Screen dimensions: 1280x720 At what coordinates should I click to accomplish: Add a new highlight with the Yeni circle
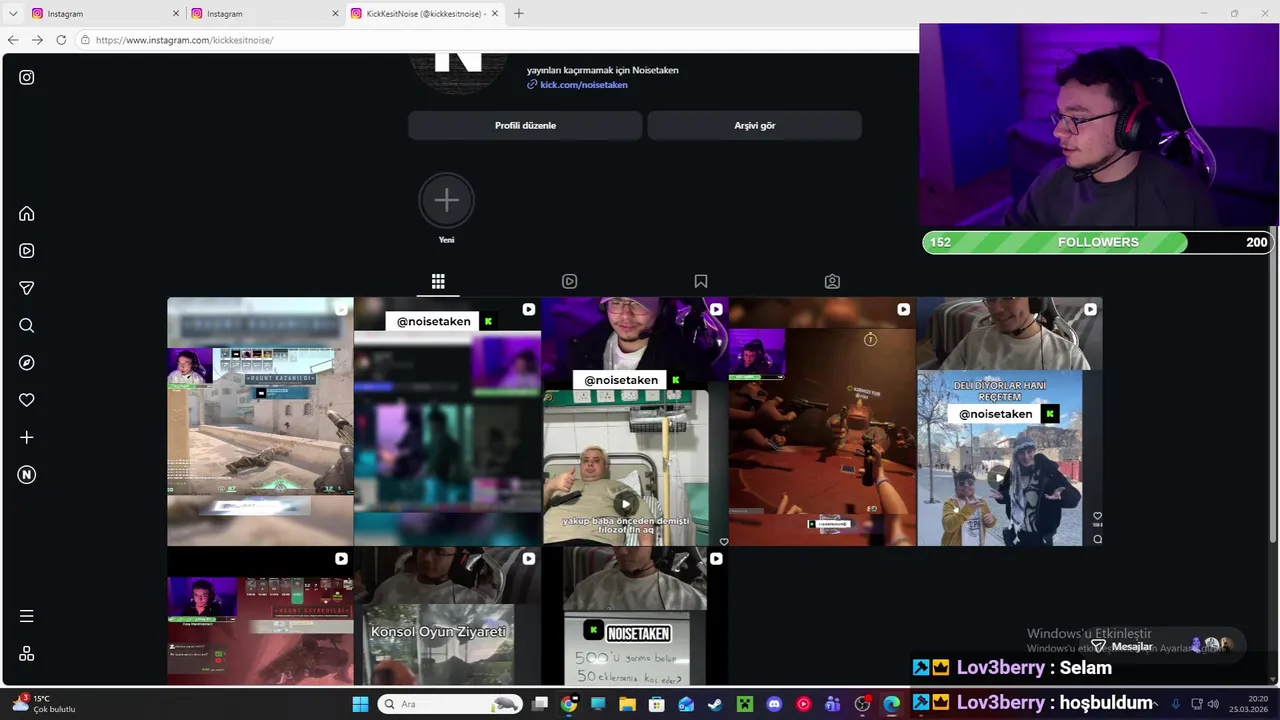(x=446, y=200)
